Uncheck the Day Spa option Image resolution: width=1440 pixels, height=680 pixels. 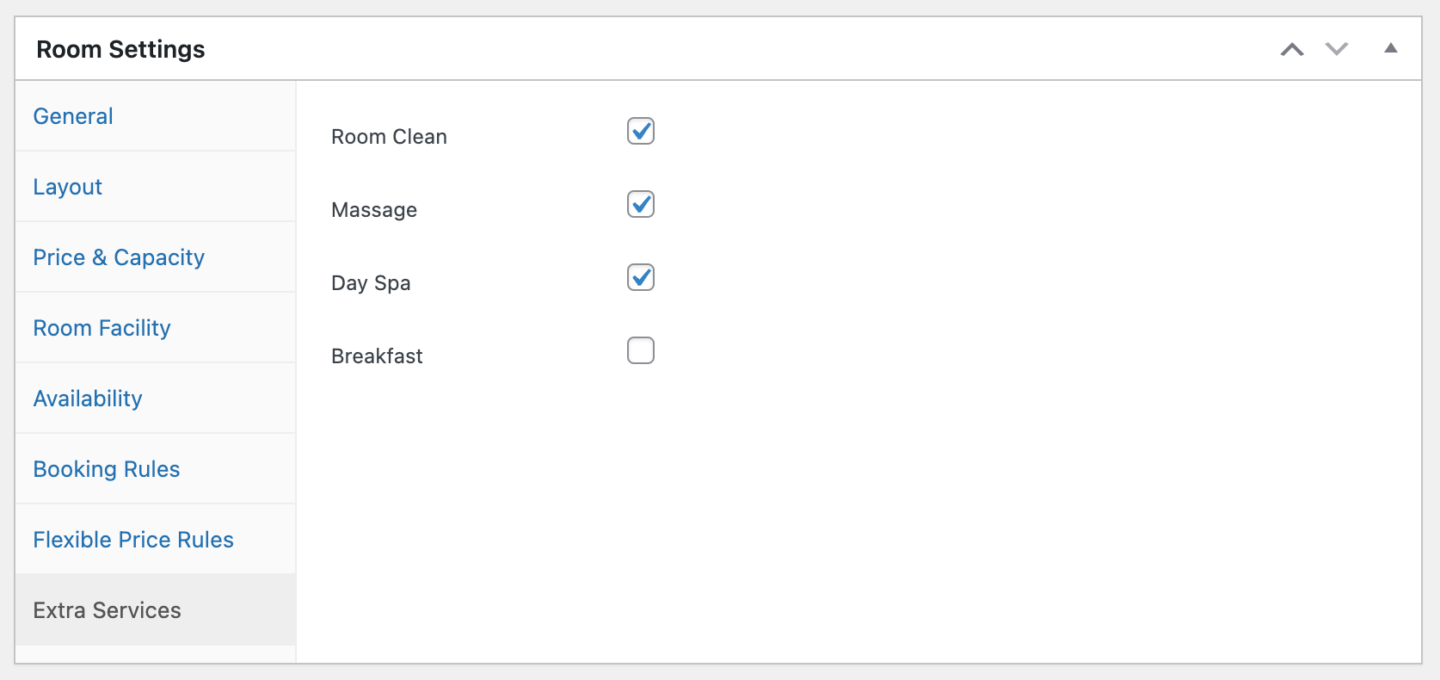click(640, 277)
